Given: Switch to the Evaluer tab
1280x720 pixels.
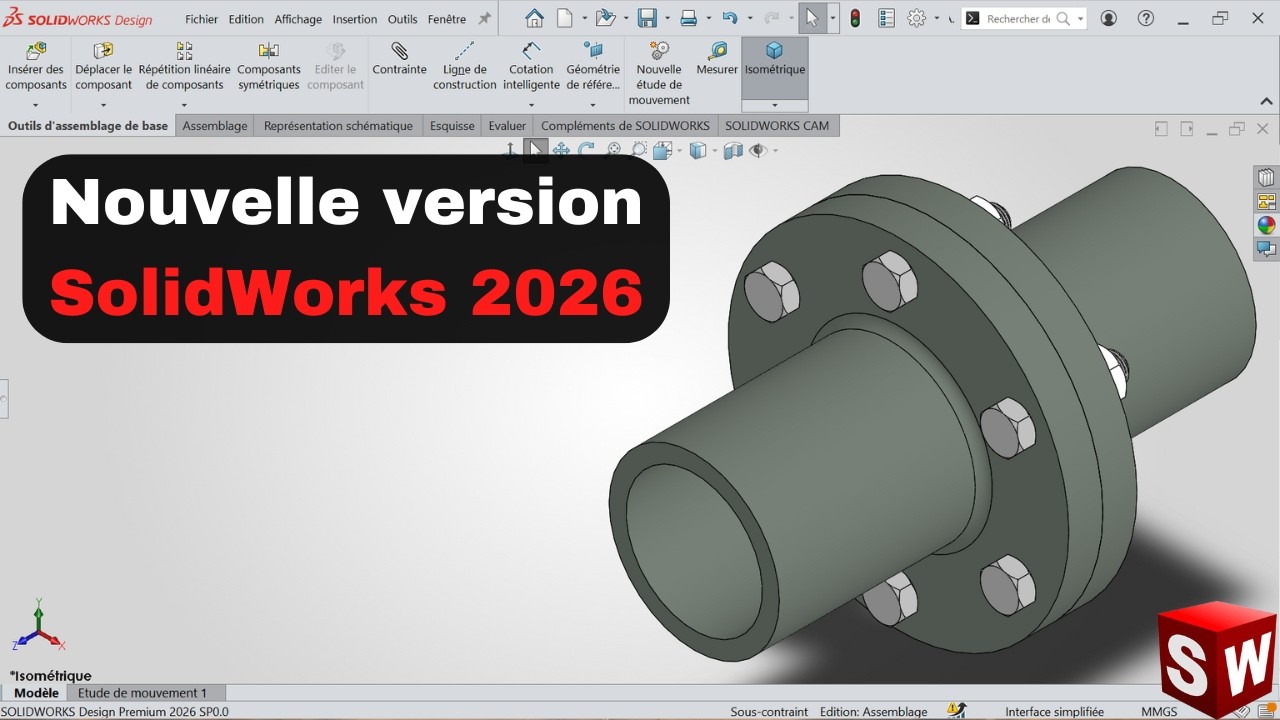Looking at the screenshot, I should [507, 126].
